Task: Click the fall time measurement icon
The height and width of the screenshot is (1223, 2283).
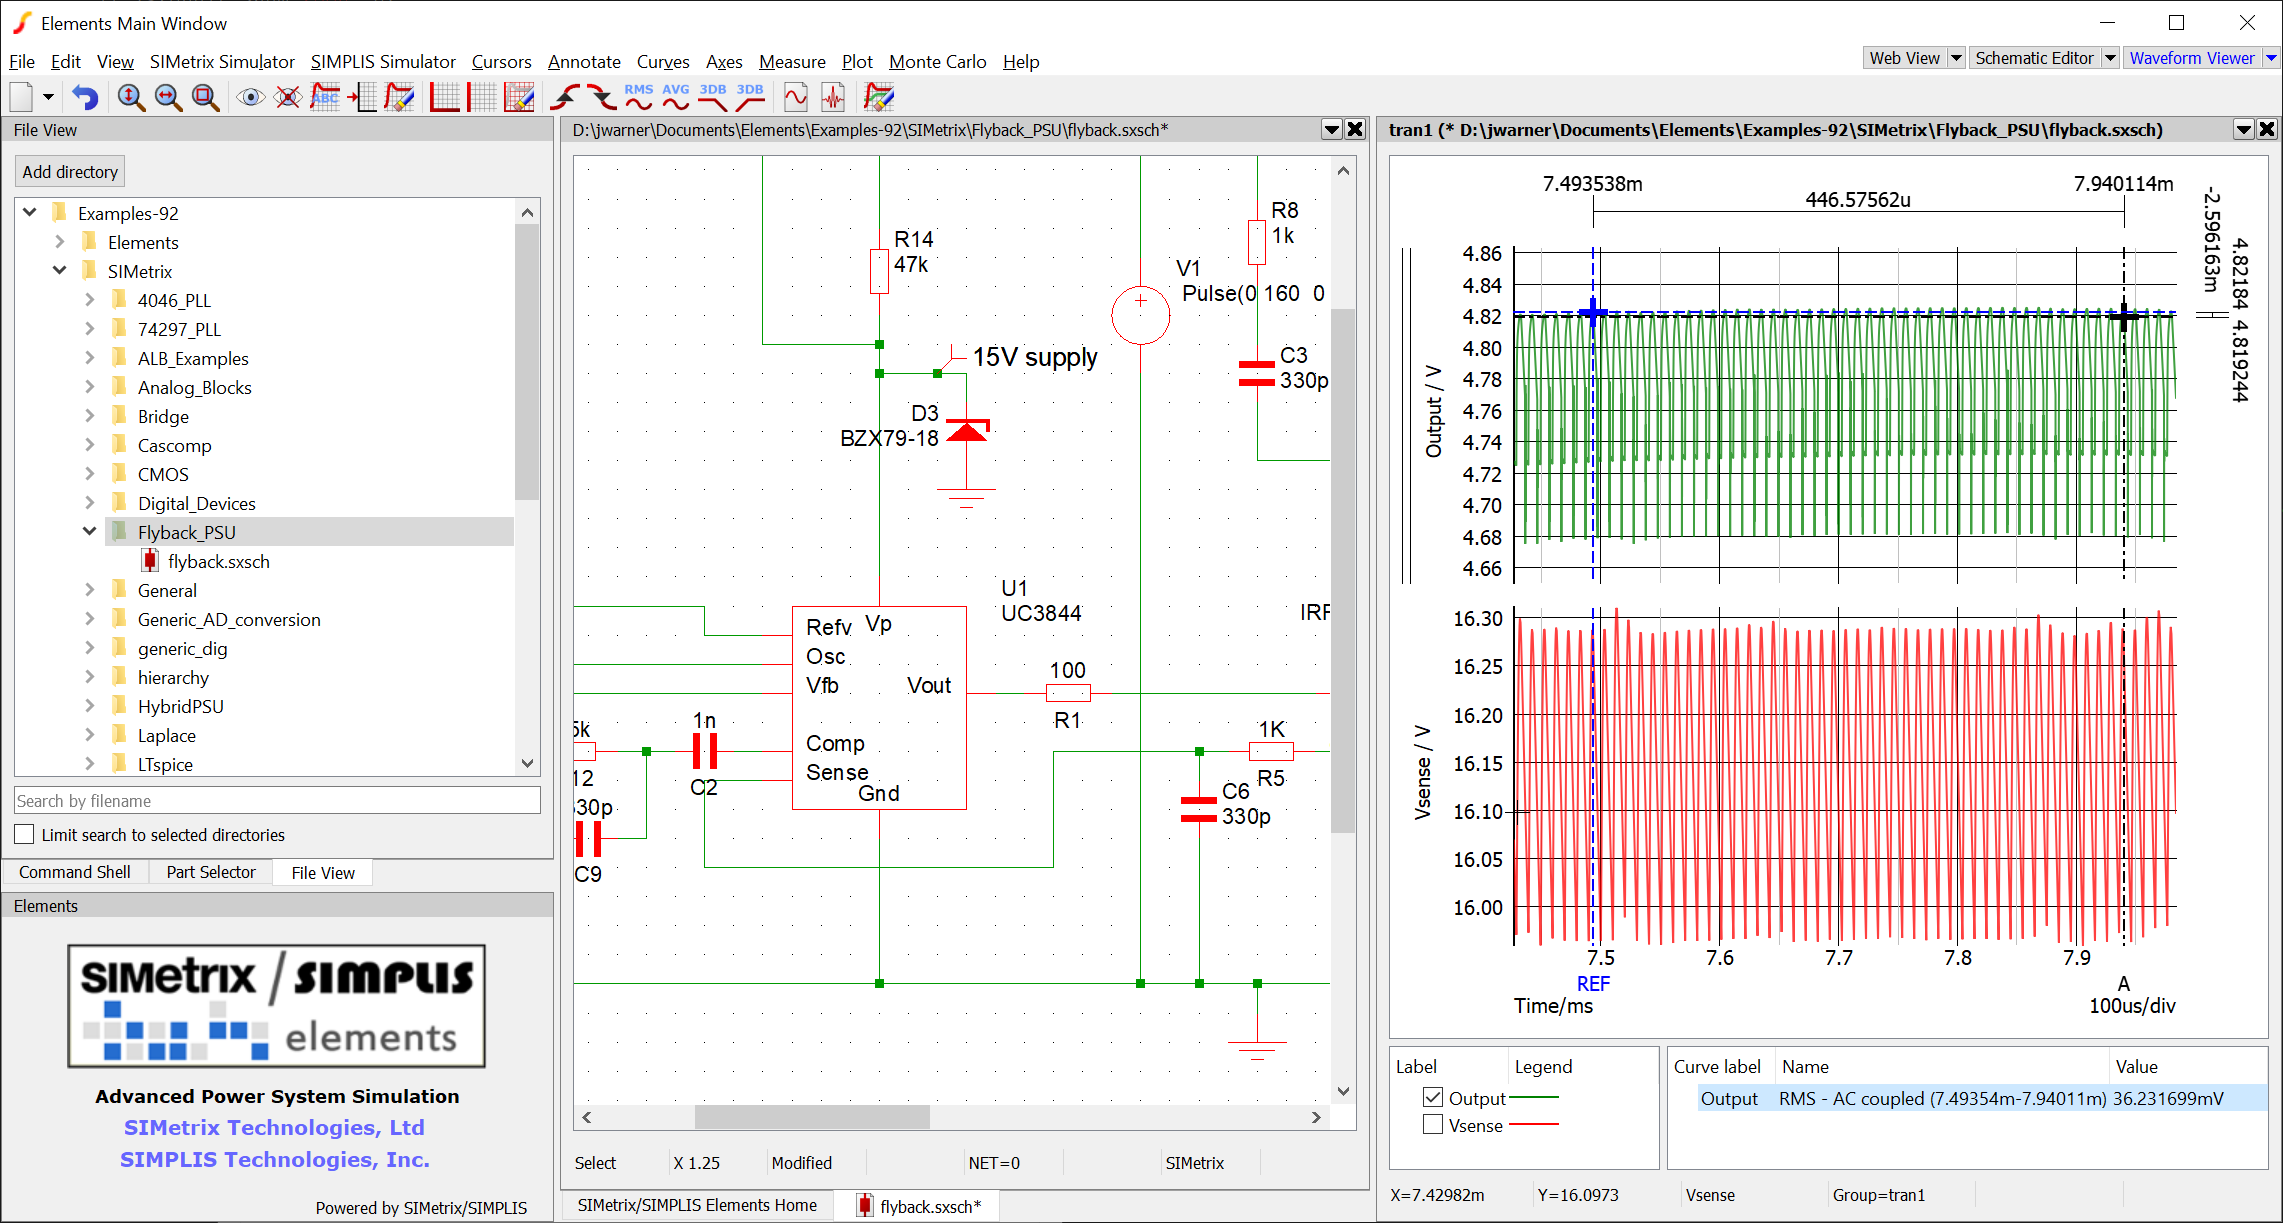Action: tap(601, 97)
